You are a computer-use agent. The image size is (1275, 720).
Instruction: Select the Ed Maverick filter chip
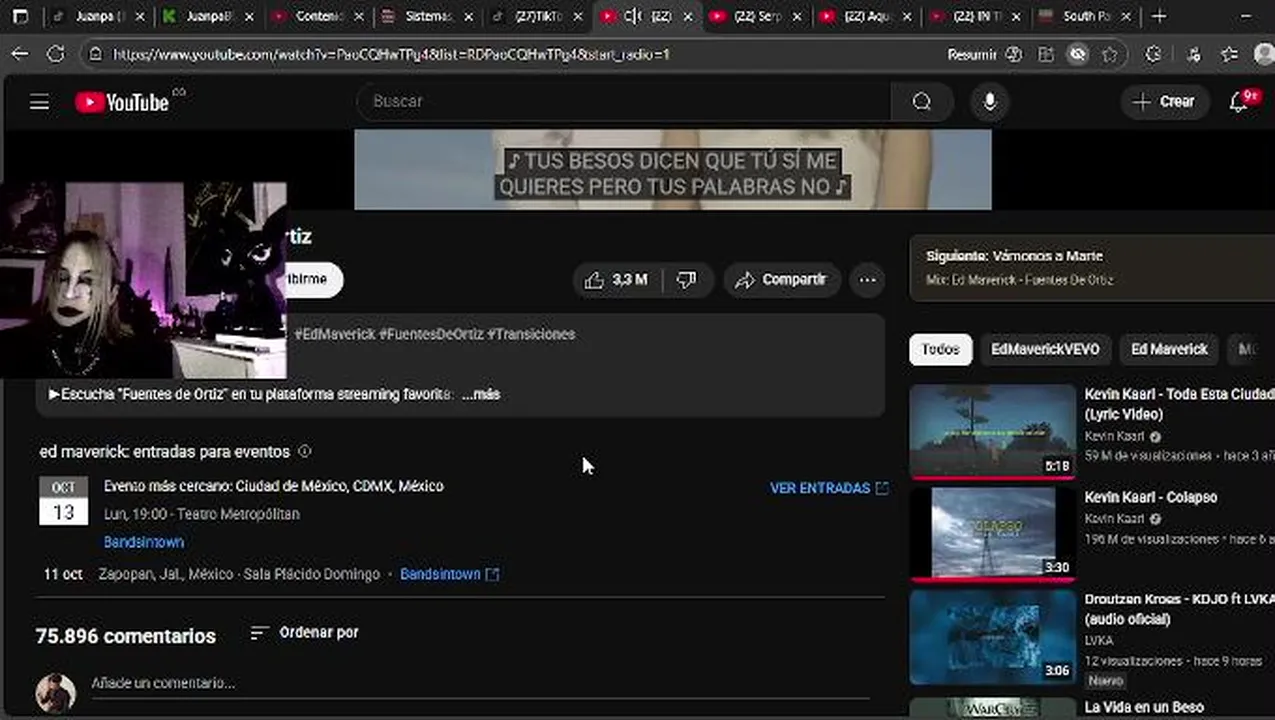pyautogui.click(x=1169, y=349)
